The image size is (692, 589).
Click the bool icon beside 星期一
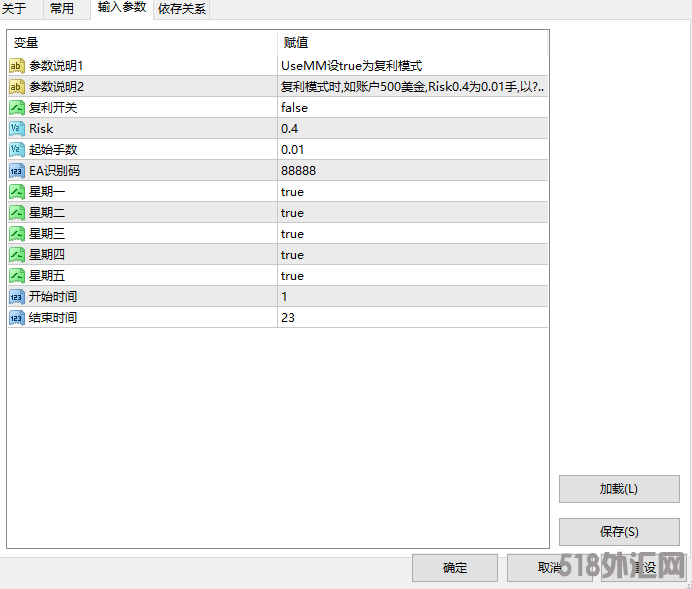tap(16, 191)
